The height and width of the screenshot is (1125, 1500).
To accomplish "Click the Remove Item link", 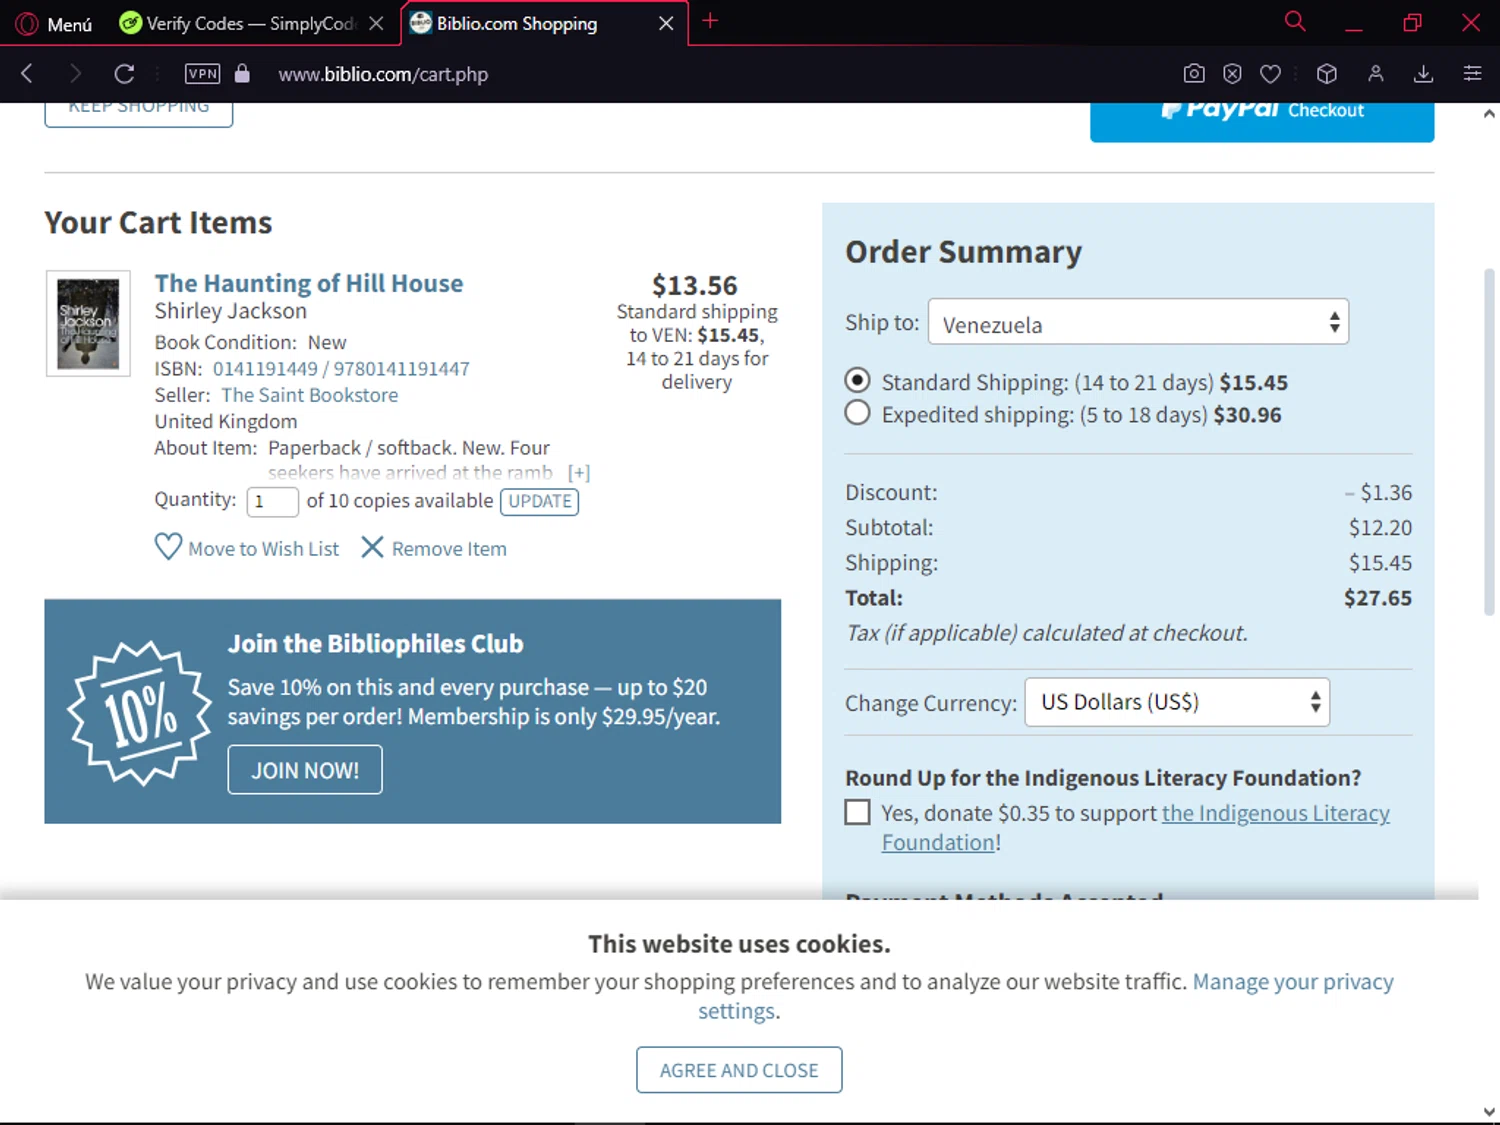I will pos(449,549).
